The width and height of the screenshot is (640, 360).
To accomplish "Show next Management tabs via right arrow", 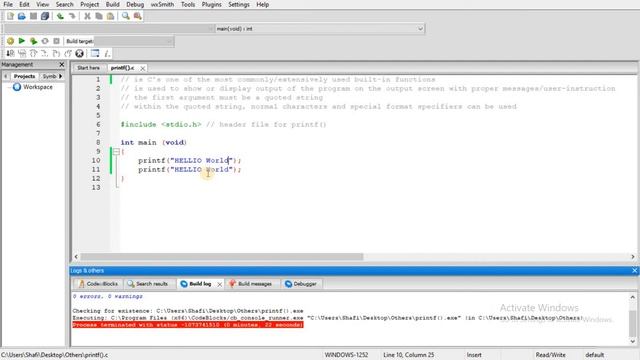I will [60, 76].
